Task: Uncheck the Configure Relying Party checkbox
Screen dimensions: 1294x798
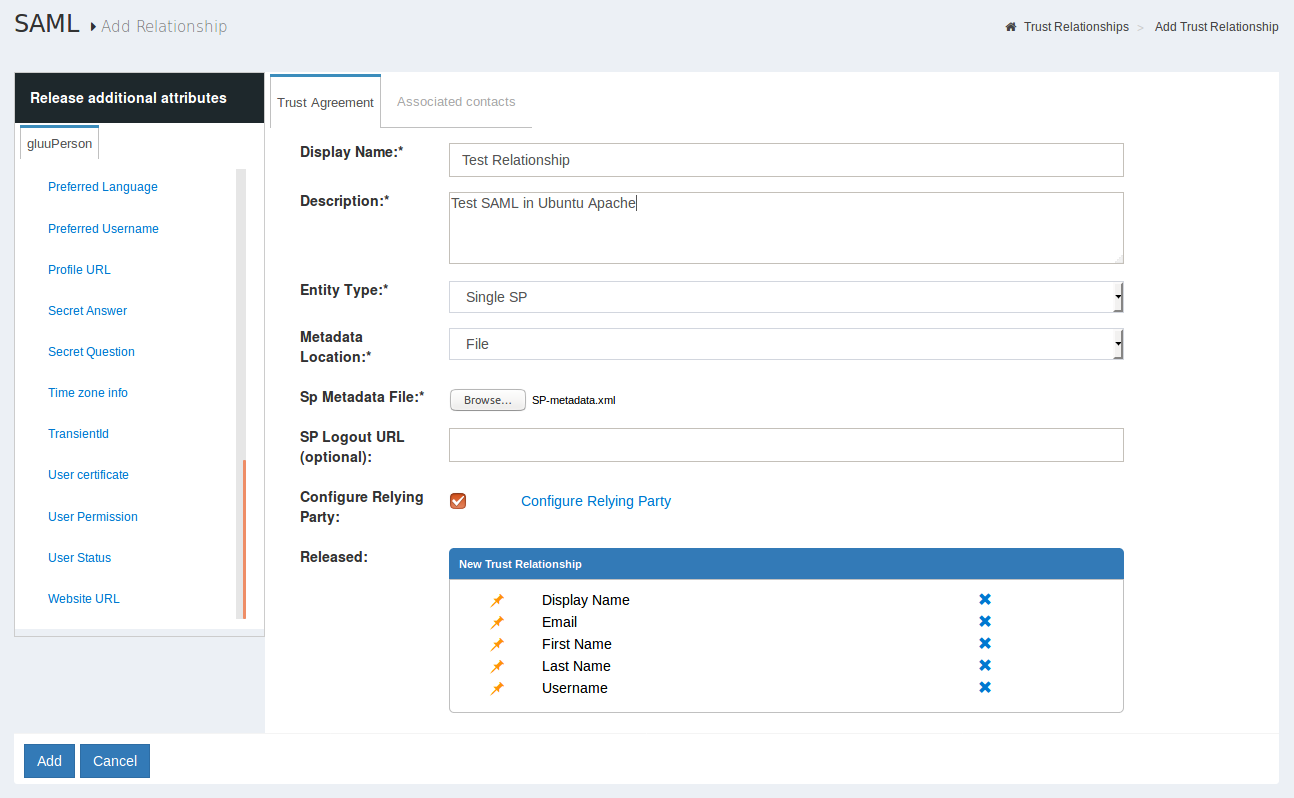Action: [458, 501]
